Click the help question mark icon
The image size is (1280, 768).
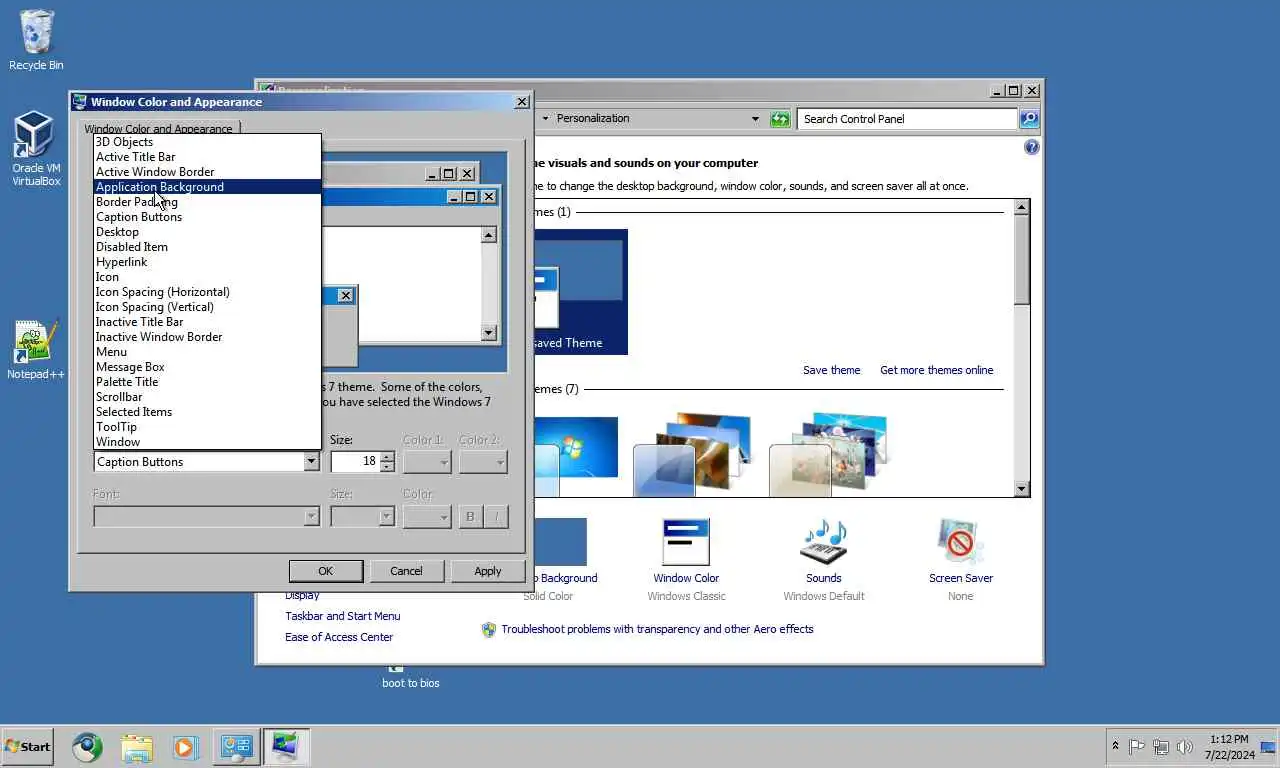tap(1031, 147)
